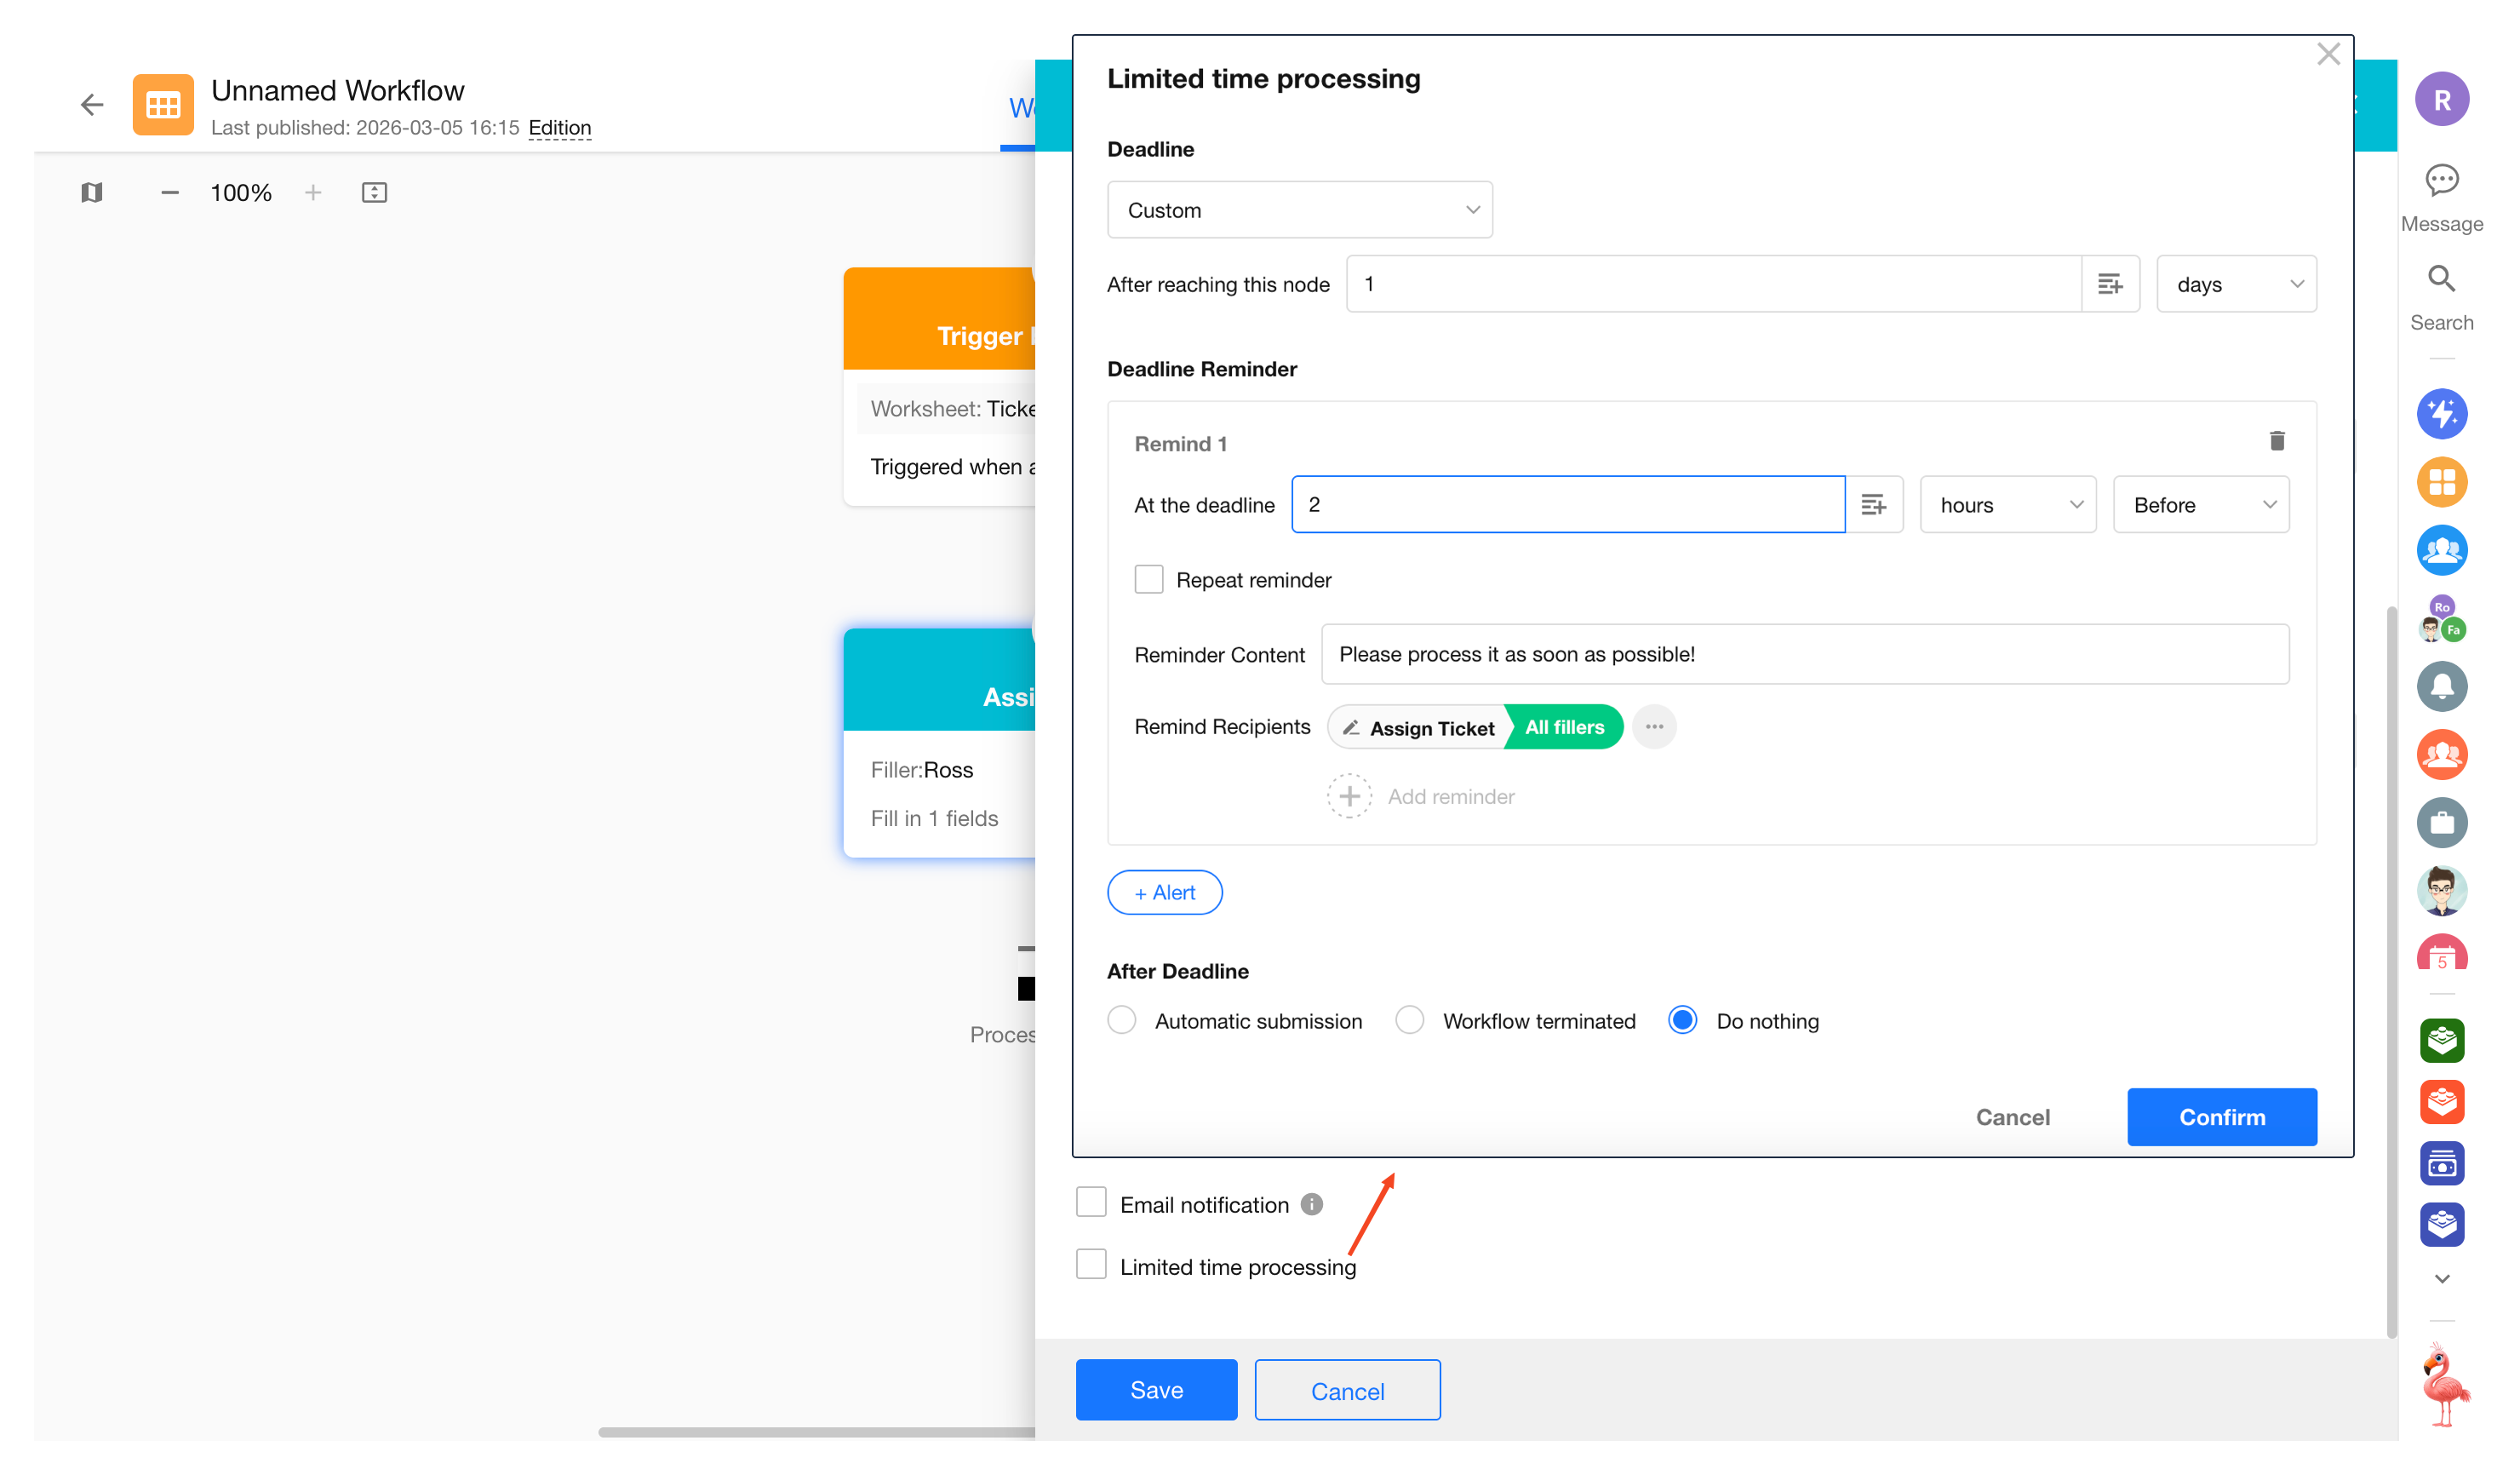Click the Reminder Content text field
Screen dimensions: 2520x1475
1804,654
